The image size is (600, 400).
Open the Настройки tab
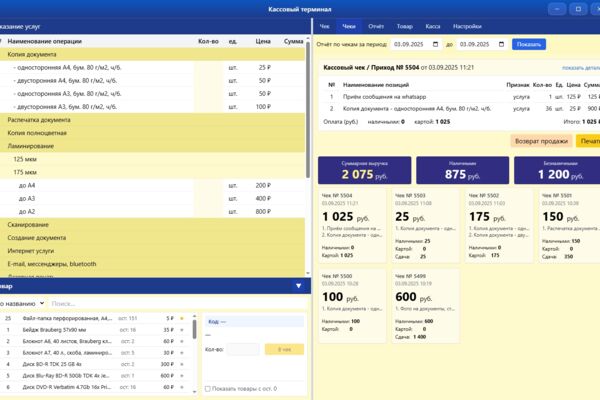click(x=467, y=26)
